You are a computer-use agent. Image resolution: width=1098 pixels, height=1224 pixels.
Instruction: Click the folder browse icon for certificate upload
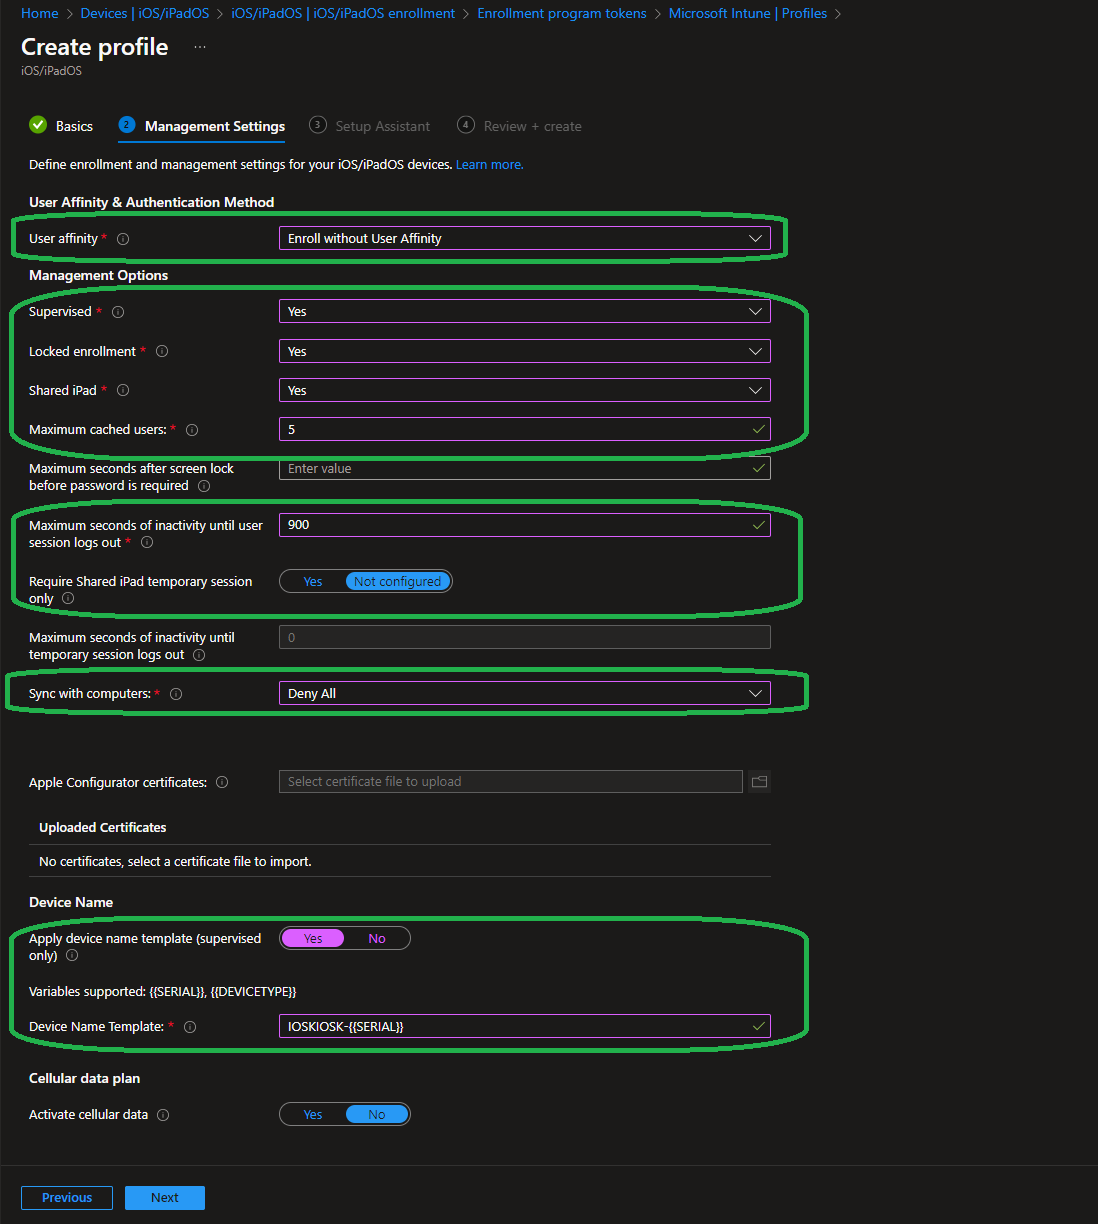click(759, 782)
